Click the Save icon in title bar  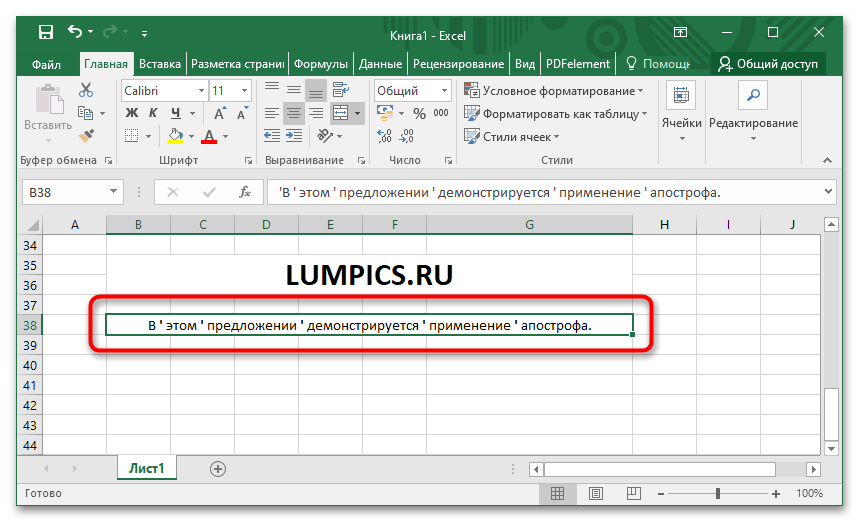pos(46,33)
